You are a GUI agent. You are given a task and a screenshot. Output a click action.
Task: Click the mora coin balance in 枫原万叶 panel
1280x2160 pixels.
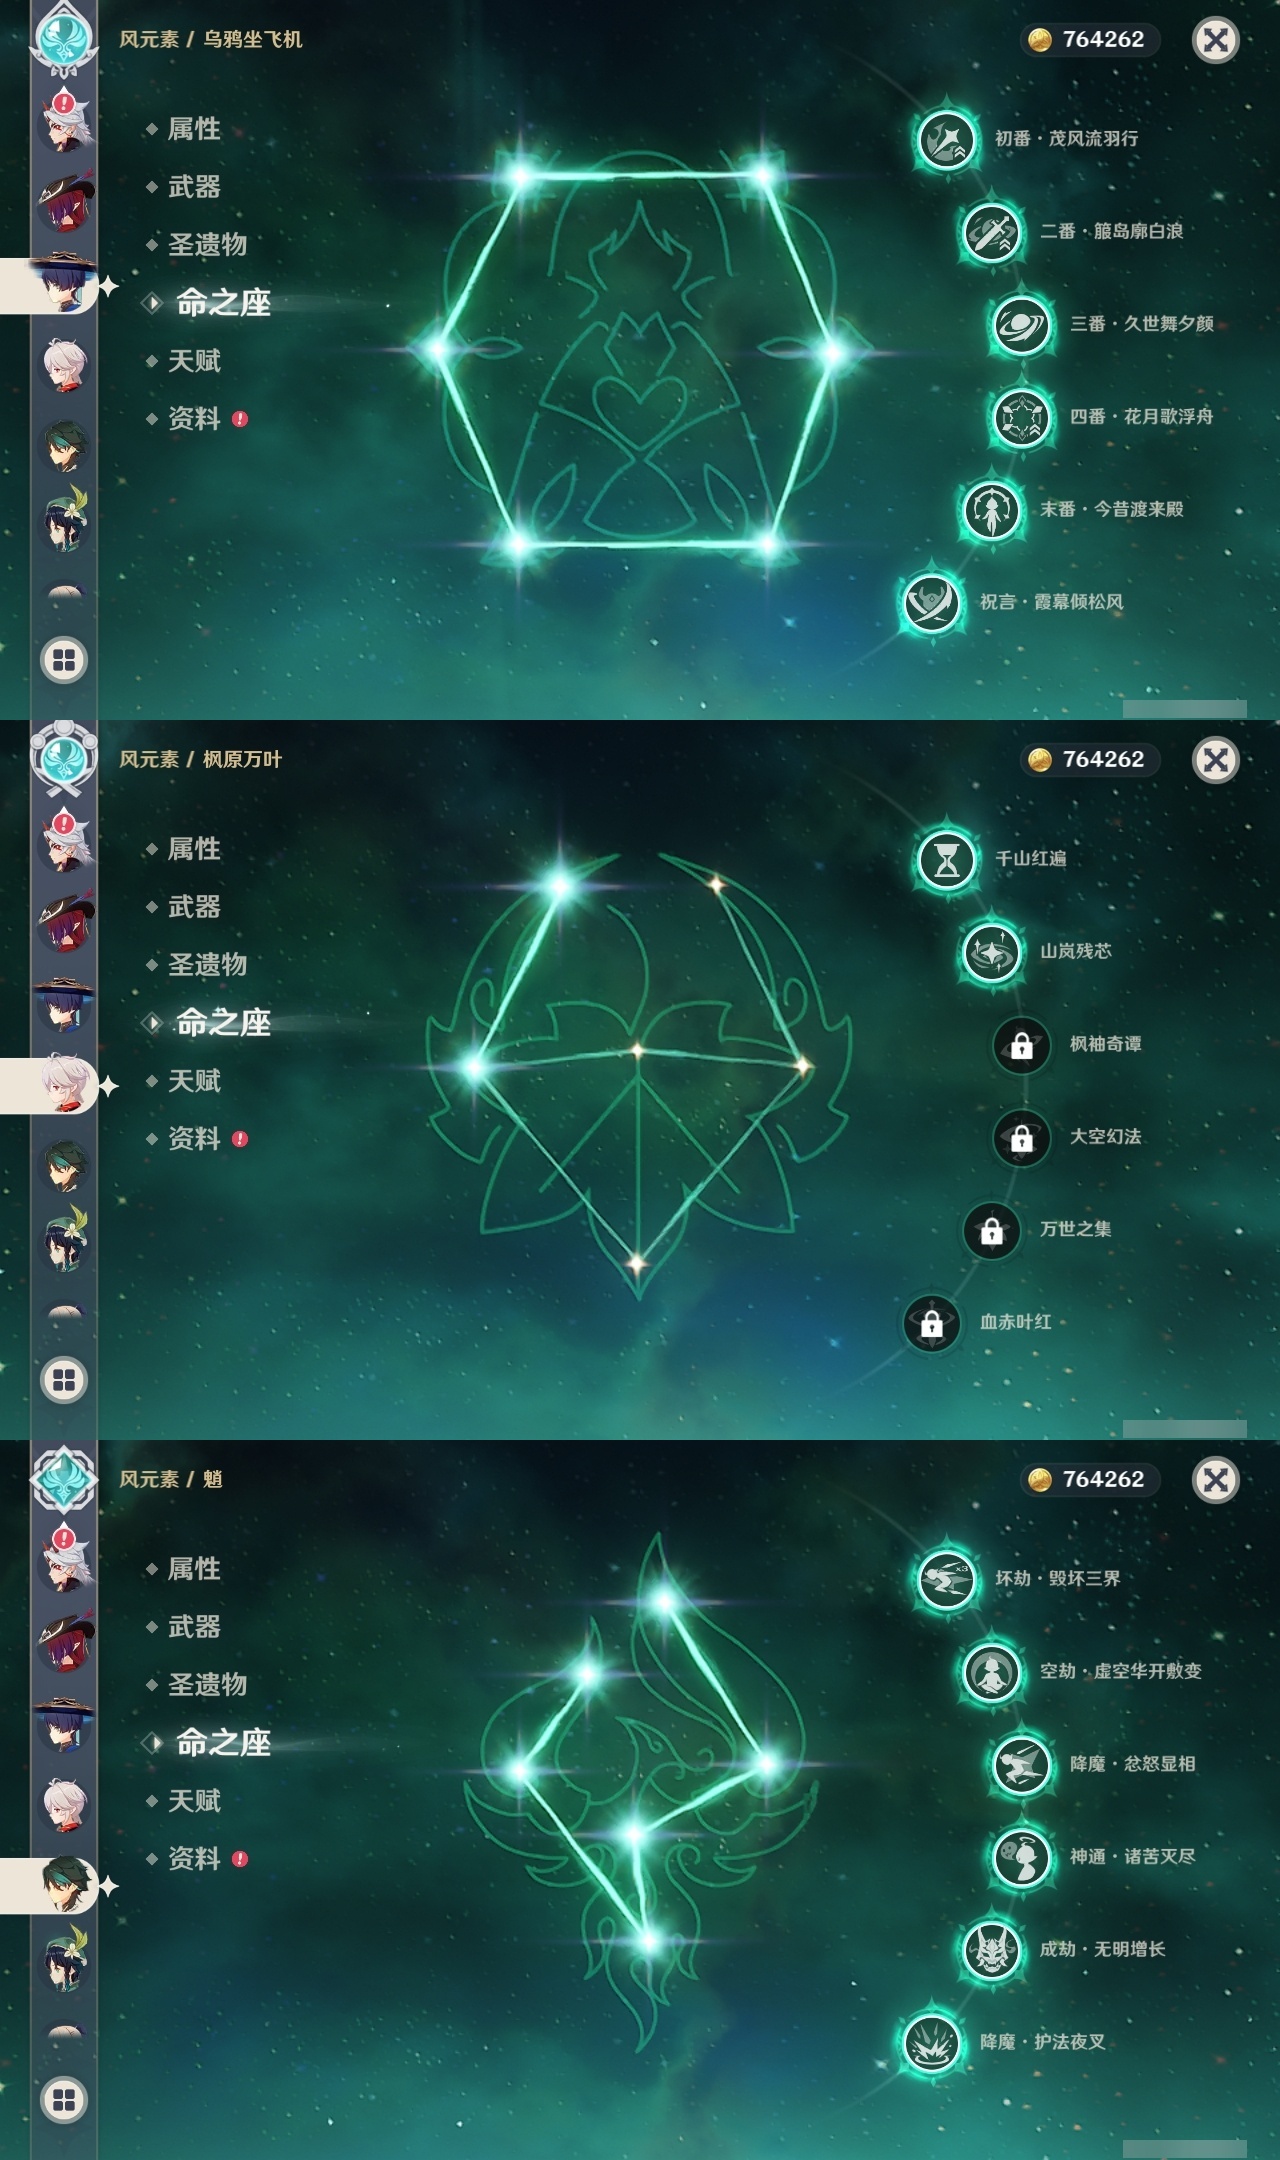[x=1090, y=759]
